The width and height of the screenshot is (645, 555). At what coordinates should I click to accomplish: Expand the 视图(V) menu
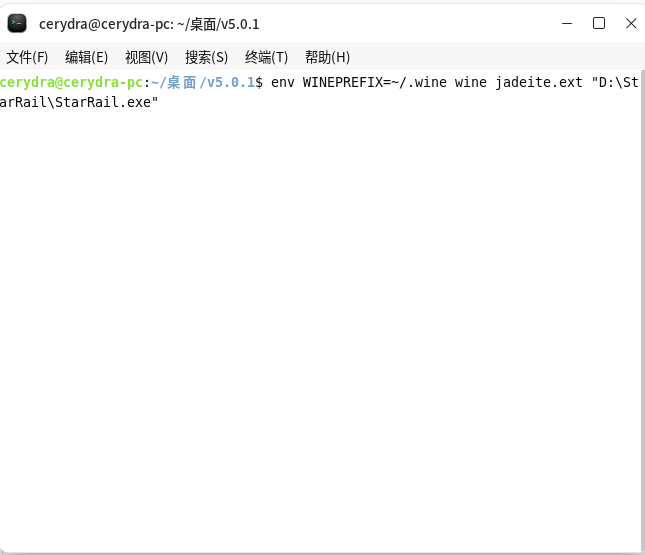coord(146,57)
